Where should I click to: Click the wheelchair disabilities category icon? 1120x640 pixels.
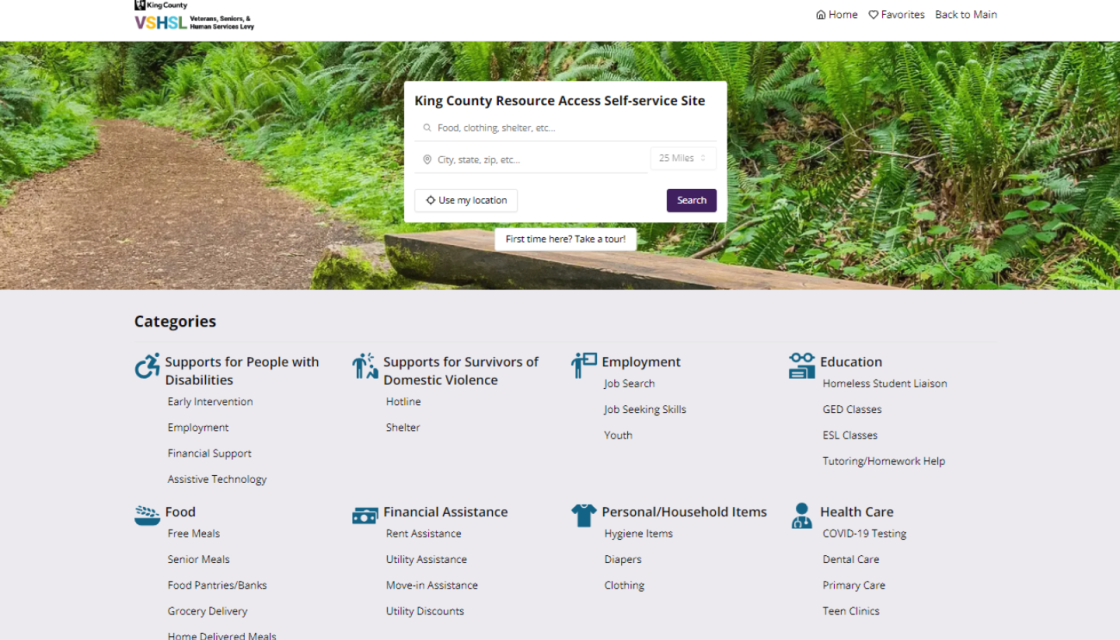pyautogui.click(x=147, y=367)
